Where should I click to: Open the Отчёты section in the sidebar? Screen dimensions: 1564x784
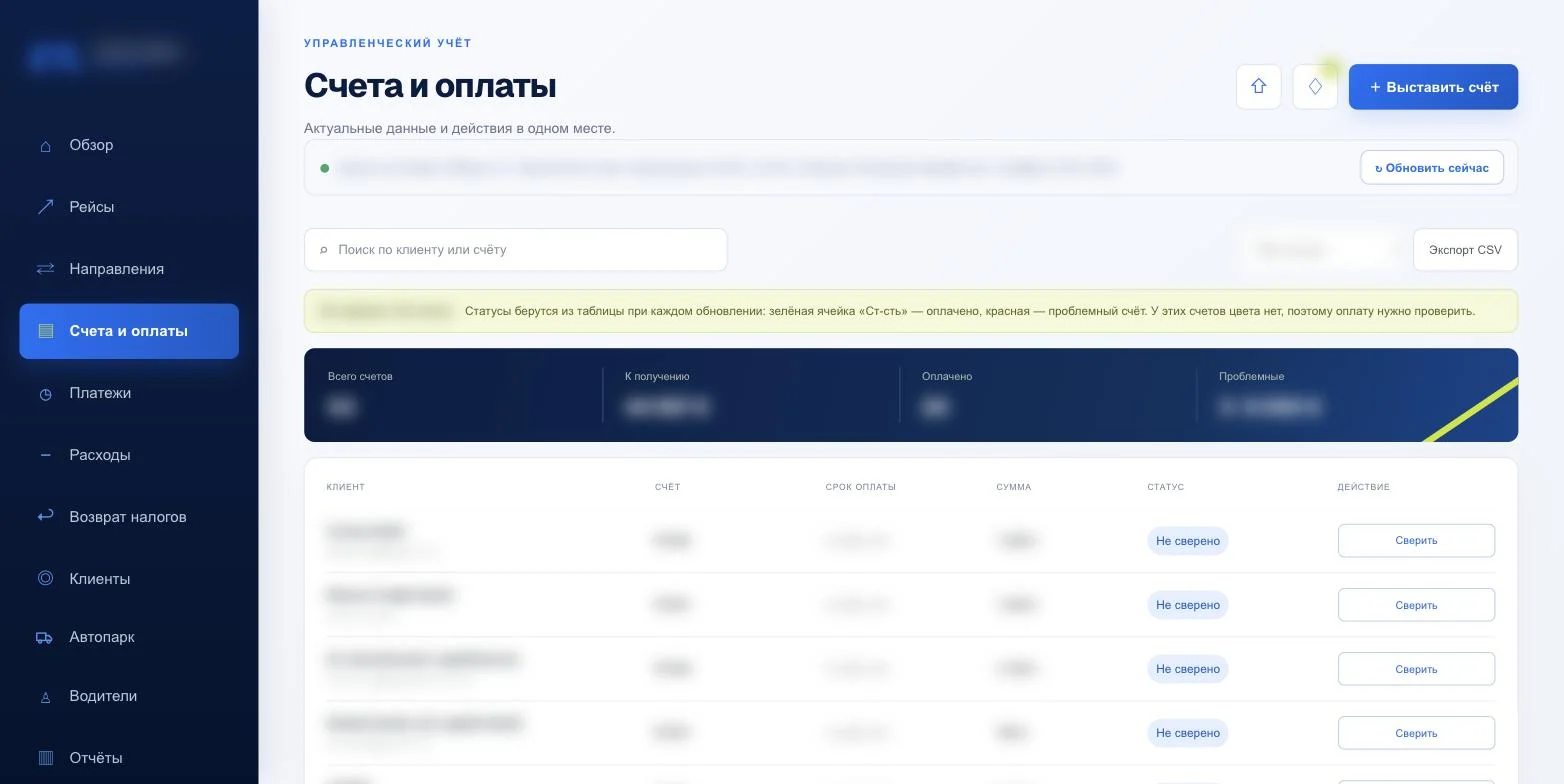pos(129,758)
